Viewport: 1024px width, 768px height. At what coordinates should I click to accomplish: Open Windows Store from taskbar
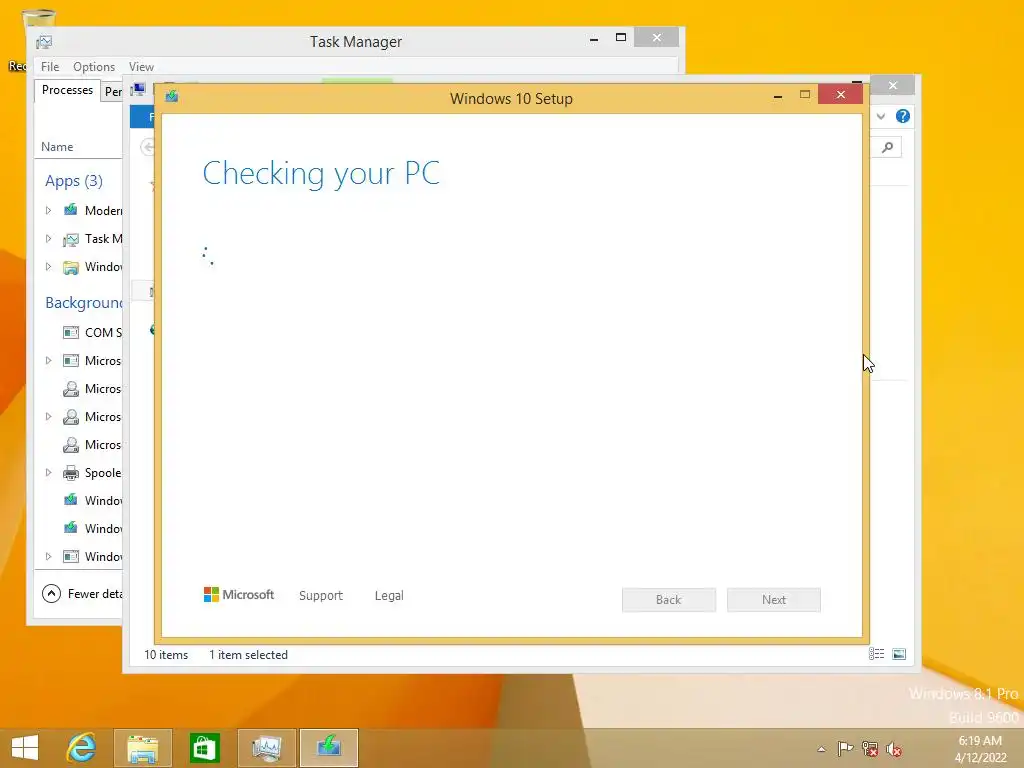coord(204,748)
